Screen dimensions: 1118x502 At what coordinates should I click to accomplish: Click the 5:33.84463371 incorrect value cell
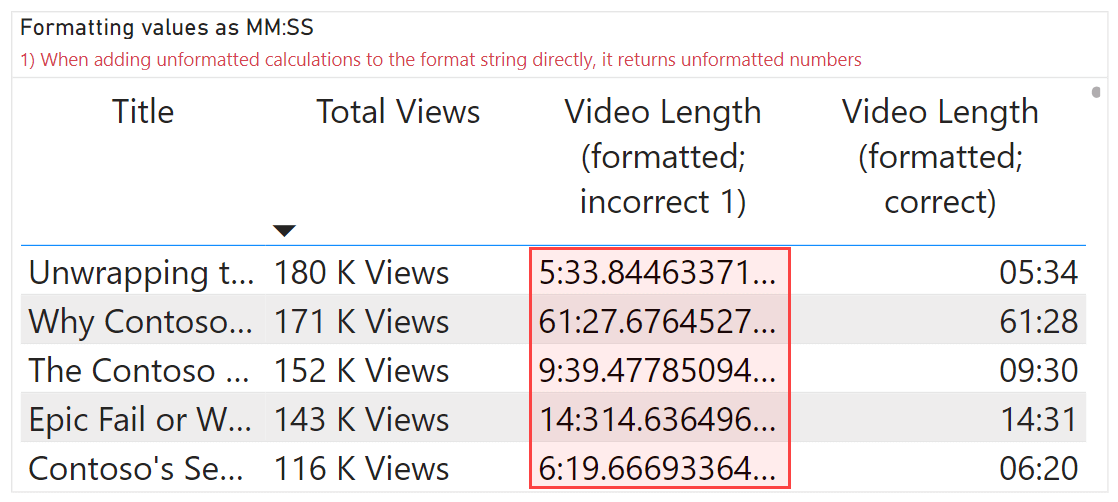[658, 272]
